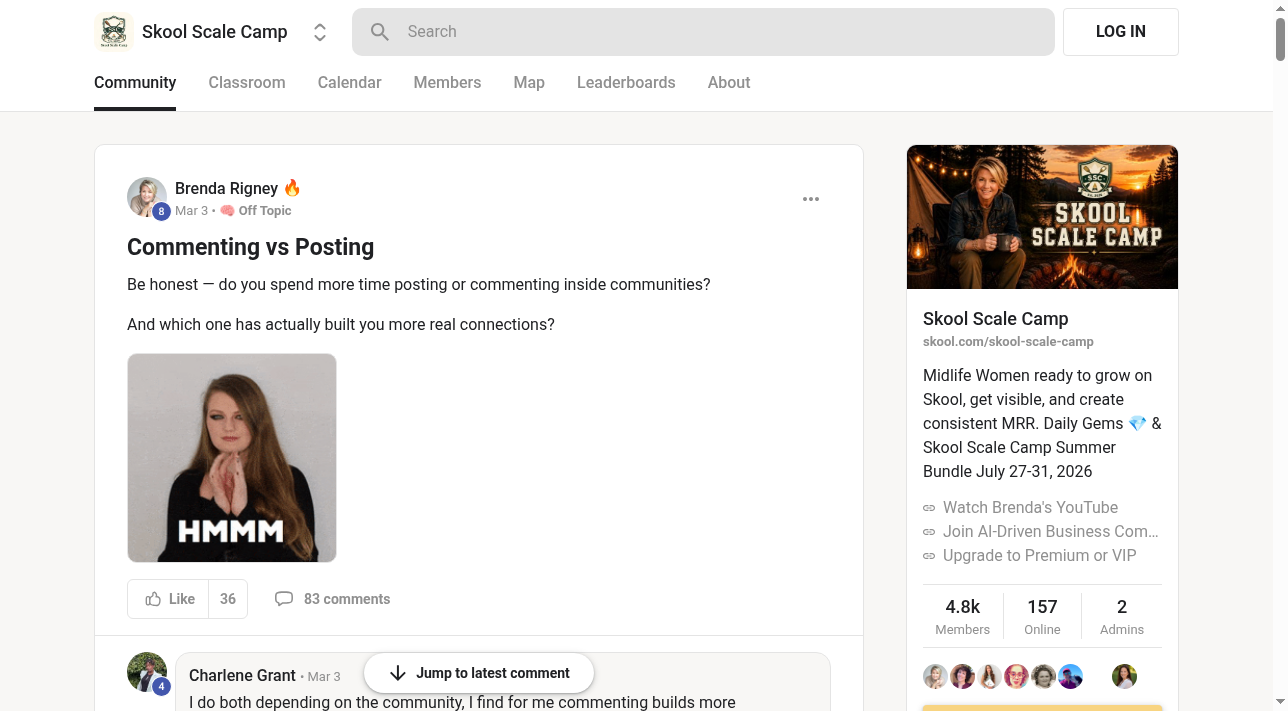Open Join AI-Driven Business Community link
Image resolution: width=1288 pixels, height=711 pixels.
click(1051, 532)
